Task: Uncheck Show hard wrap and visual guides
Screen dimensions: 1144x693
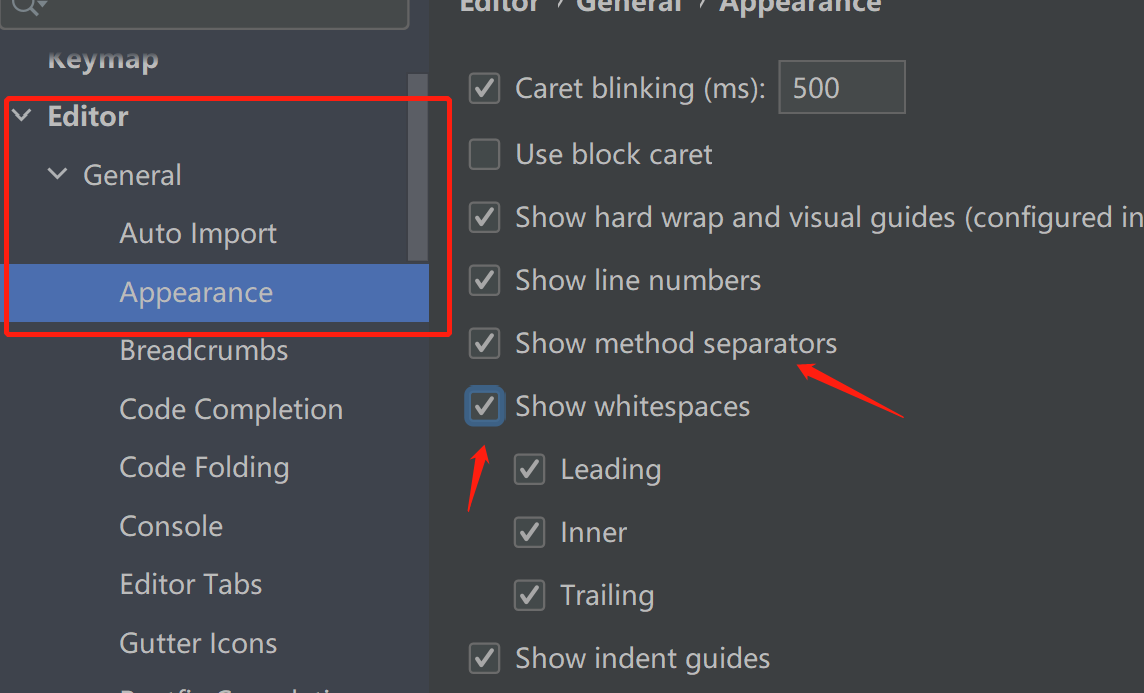Action: [485, 217]
